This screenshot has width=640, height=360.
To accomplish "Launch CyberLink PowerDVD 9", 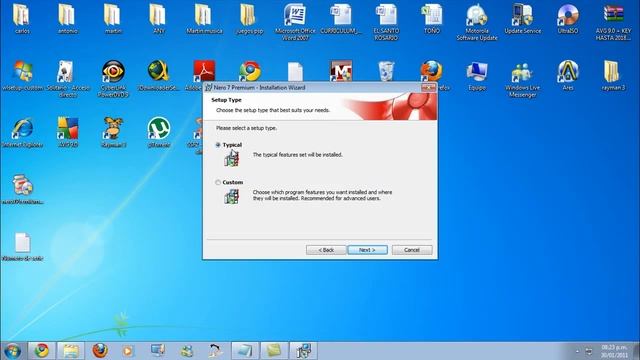I will (x=113, y=79).
